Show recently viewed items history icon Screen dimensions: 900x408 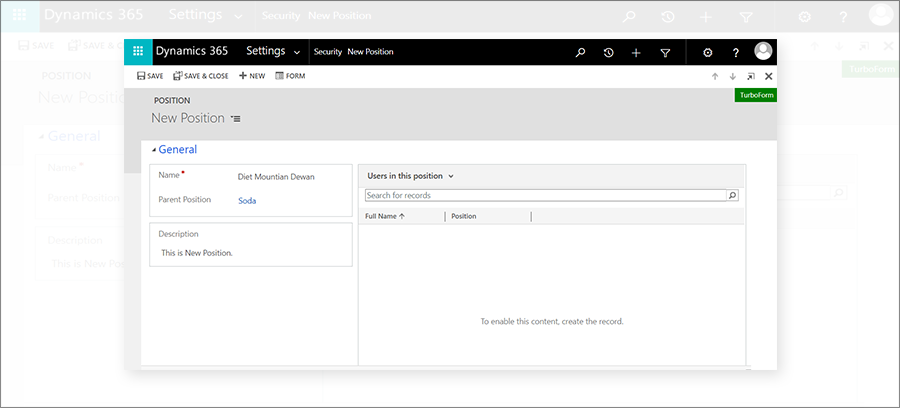[608, 52]
